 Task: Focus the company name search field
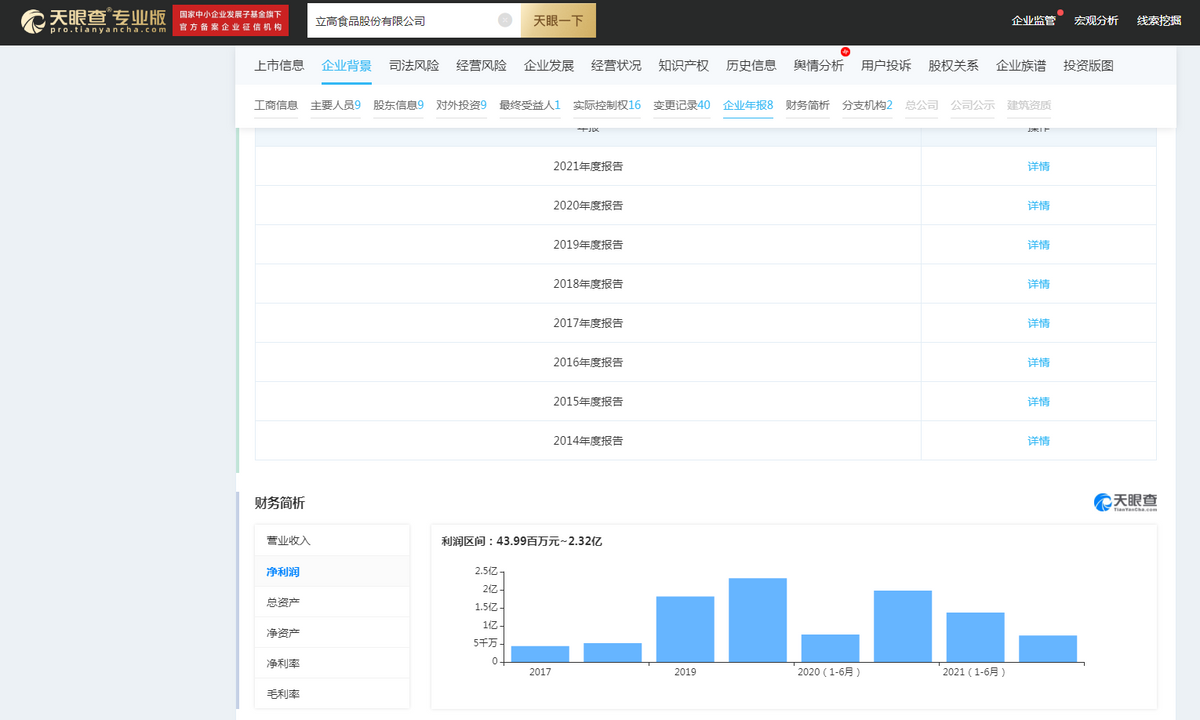click(x=400, y=20)
